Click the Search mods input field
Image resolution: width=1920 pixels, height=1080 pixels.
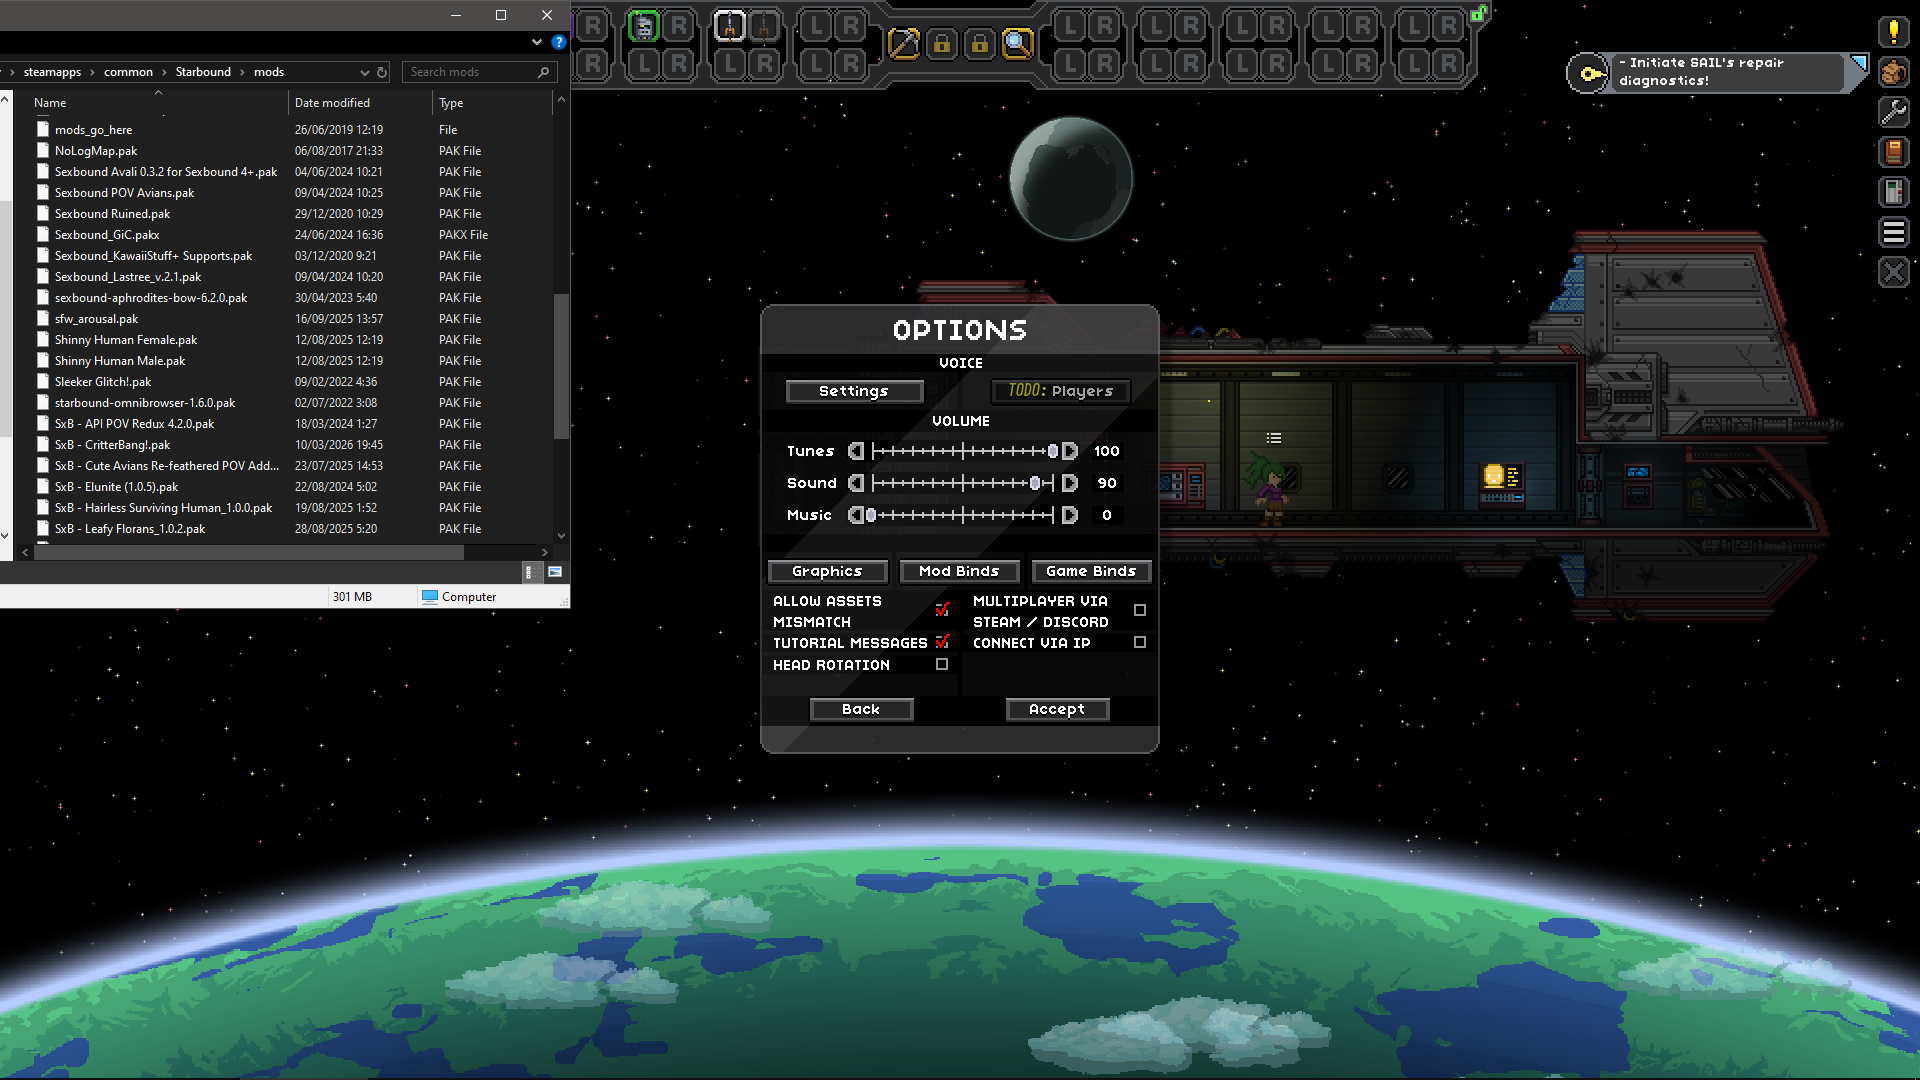(x=479, y=72)
